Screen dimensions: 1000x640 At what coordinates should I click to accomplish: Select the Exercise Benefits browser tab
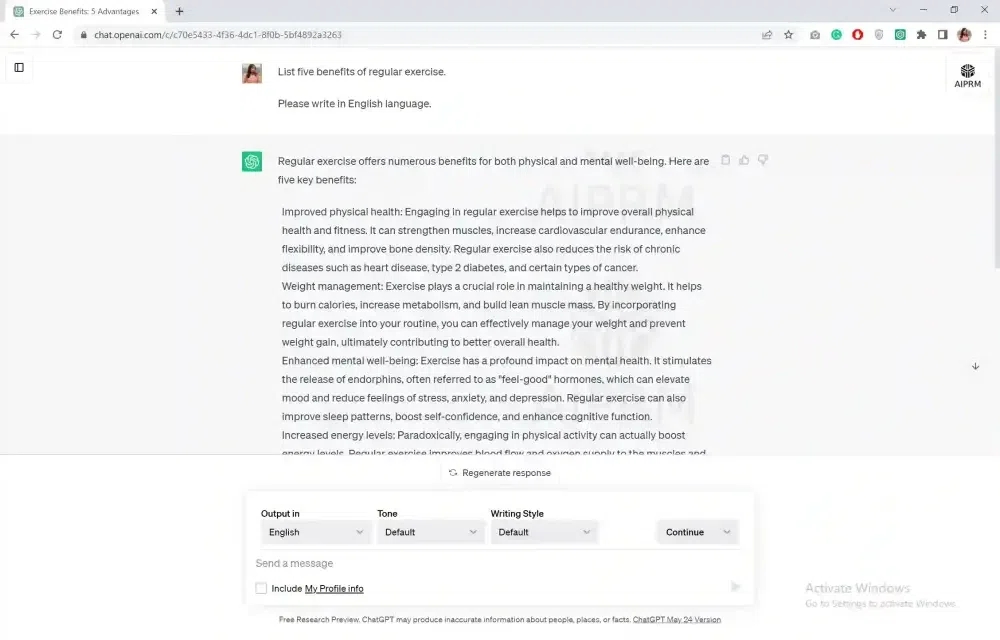84,11
